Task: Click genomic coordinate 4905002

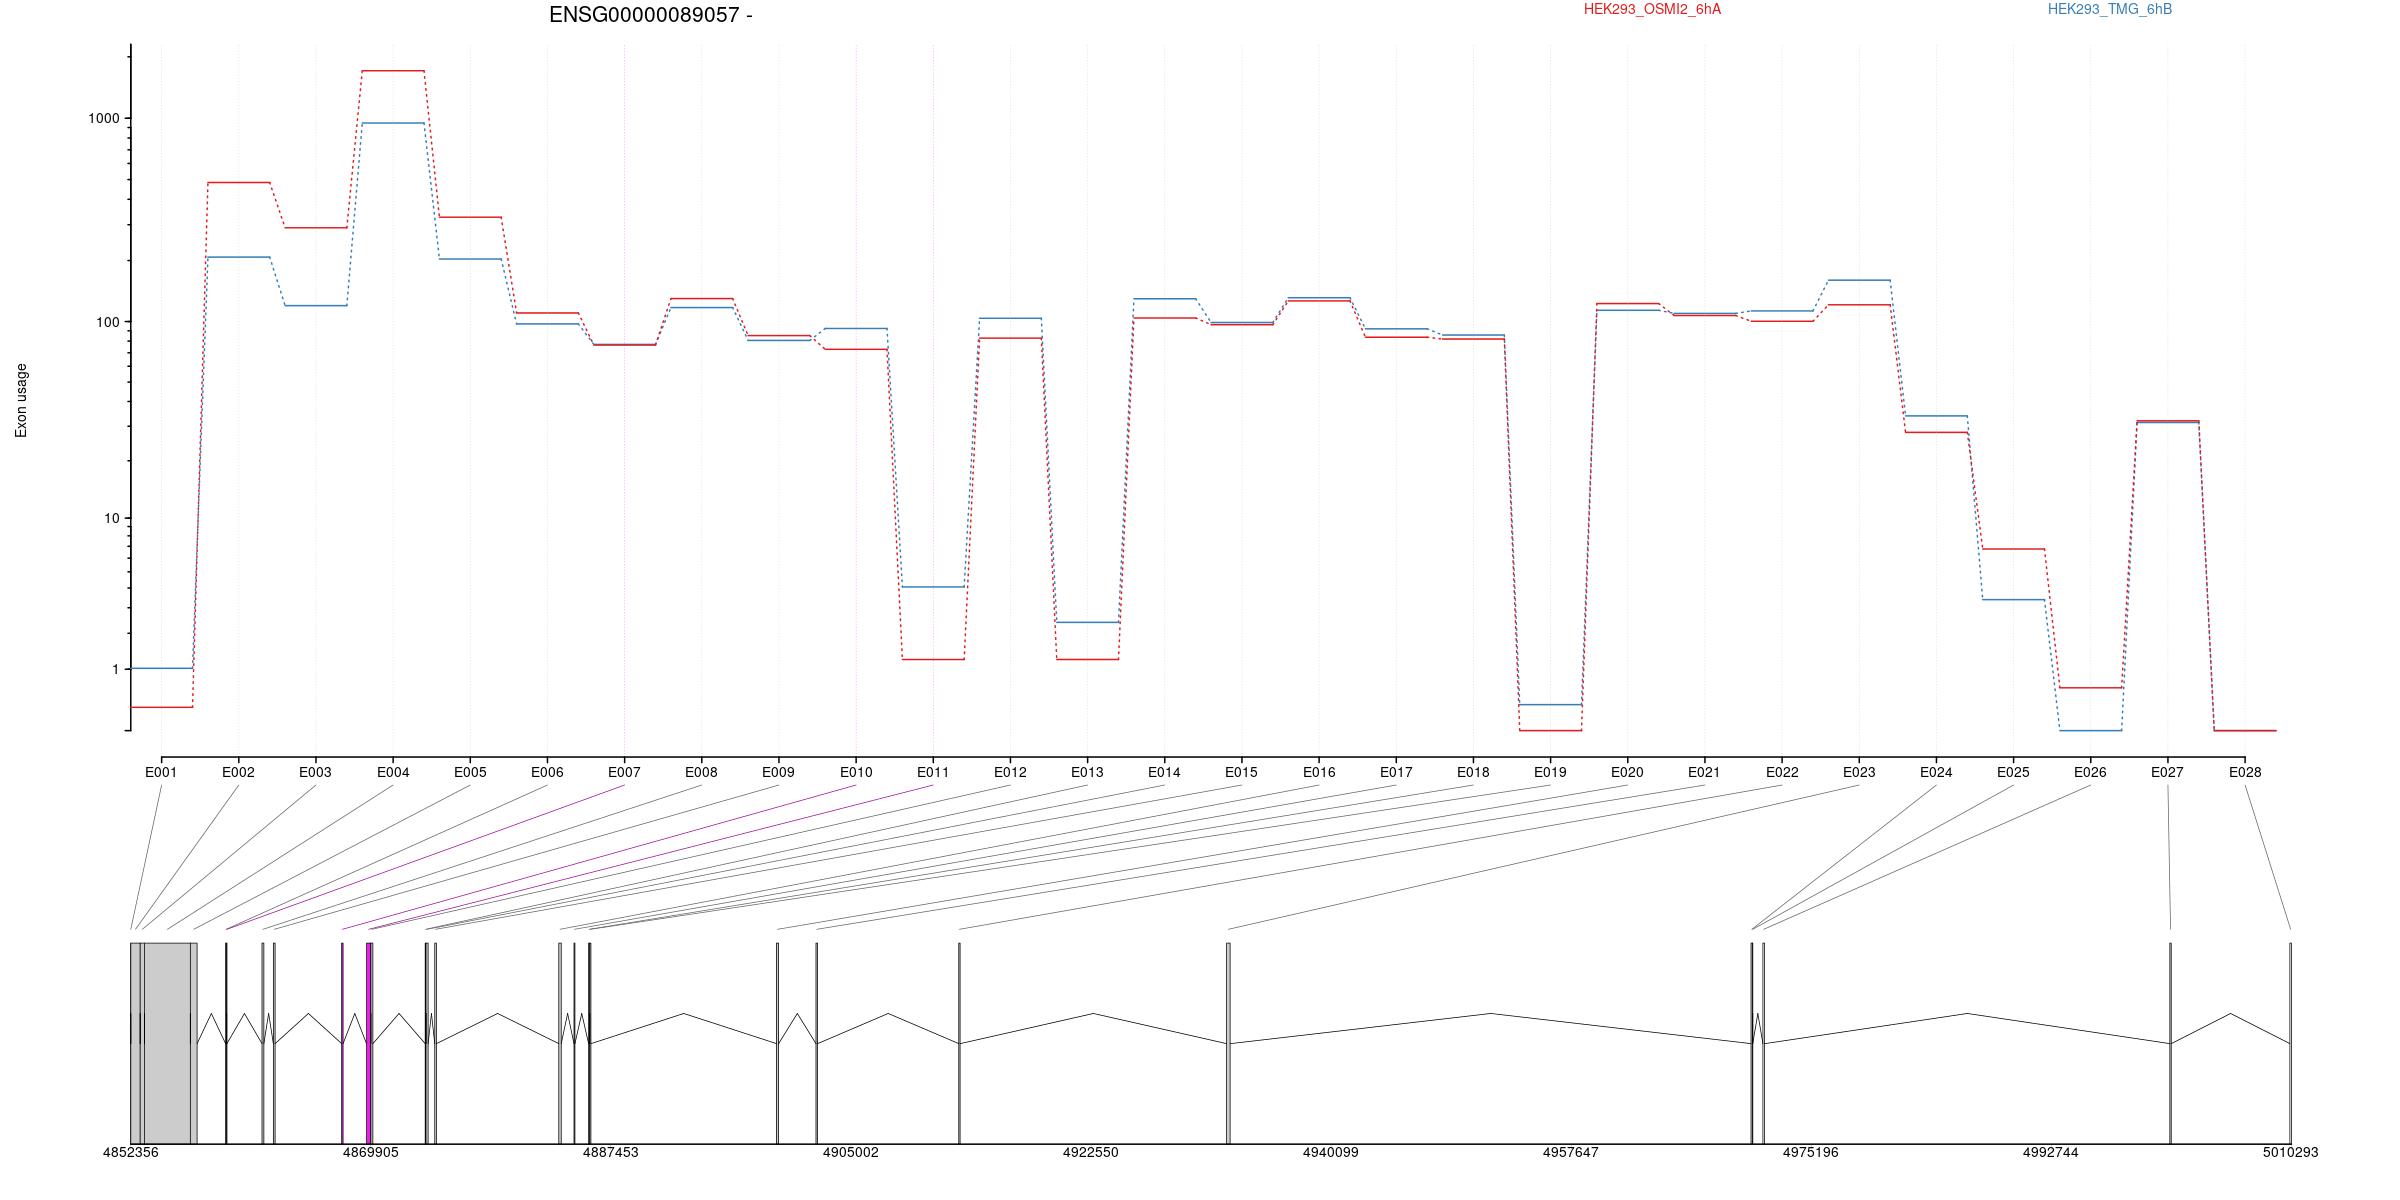Action: [851, 1153]
